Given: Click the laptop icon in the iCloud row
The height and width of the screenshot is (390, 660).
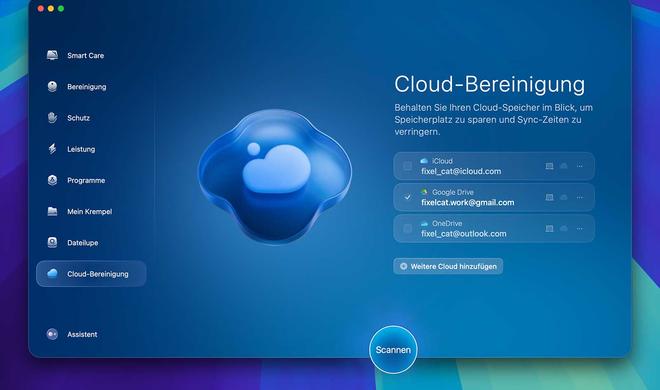Looking at the screenshot, I should pos(549,166).
